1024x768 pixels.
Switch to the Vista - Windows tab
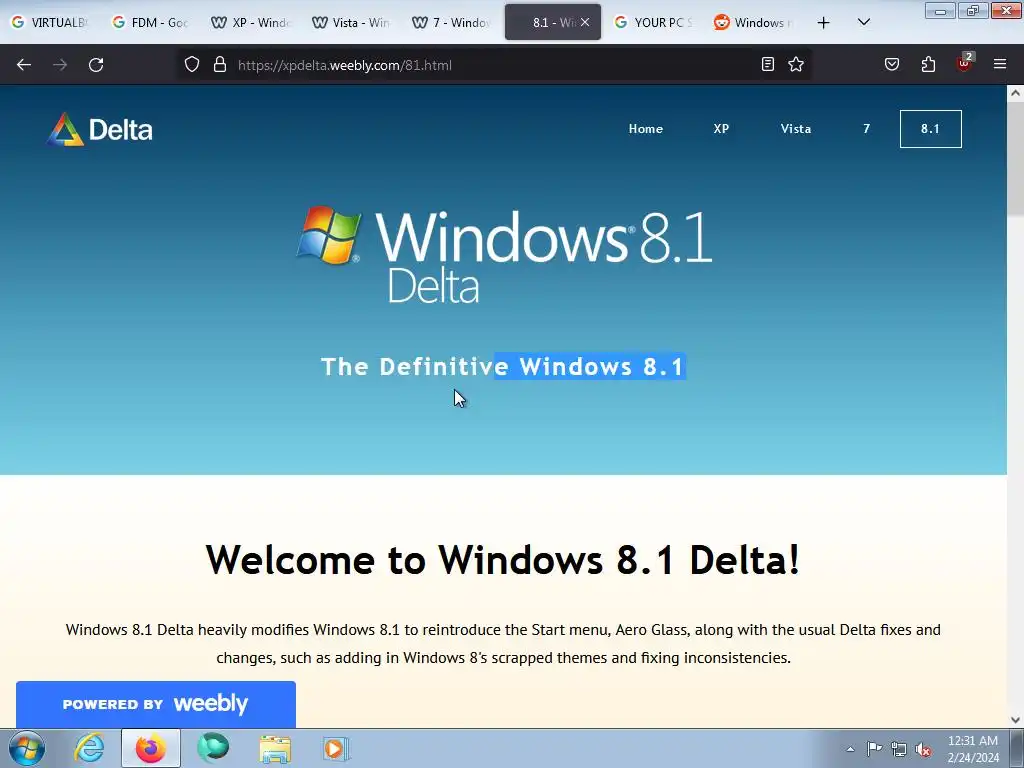[x=349, y=23]
